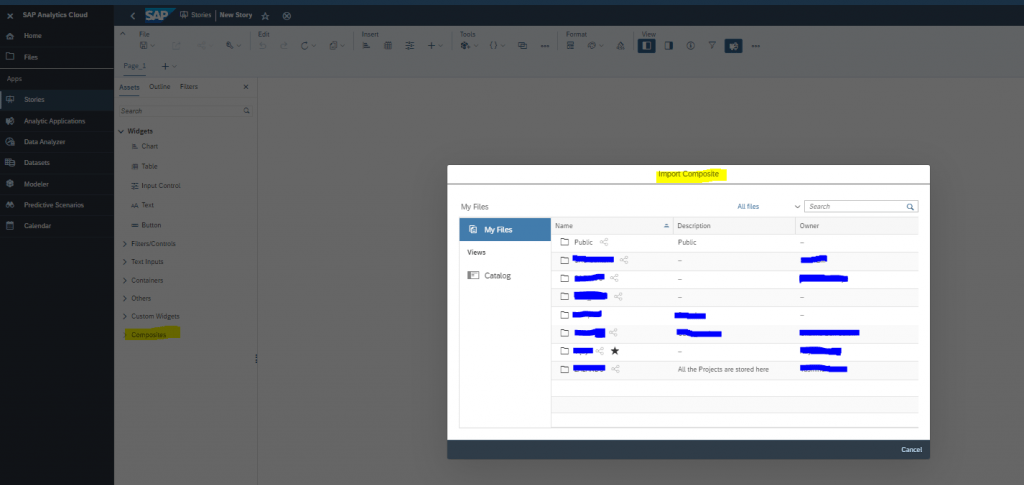This screenshot has height=485, width=1024.
Task: Toggle the left side panel view
Action: click(x=647, y=46)
